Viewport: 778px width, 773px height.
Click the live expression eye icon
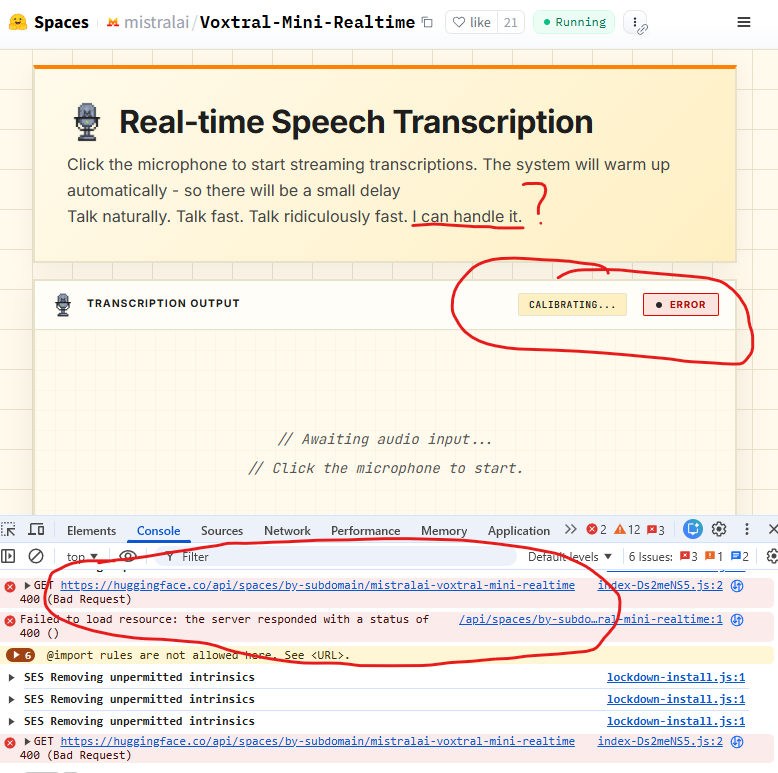[x=128, y=556]
